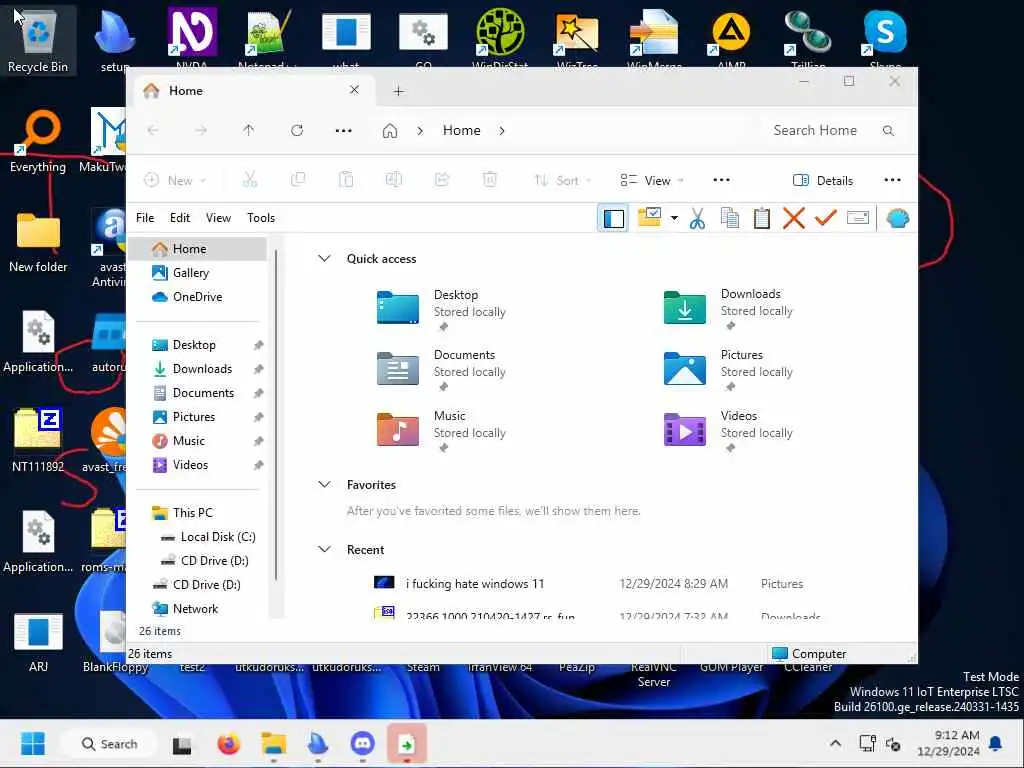Select Gallery in navigation pane
This screenshot has height=768, width=1024.
tap(197, 273)
